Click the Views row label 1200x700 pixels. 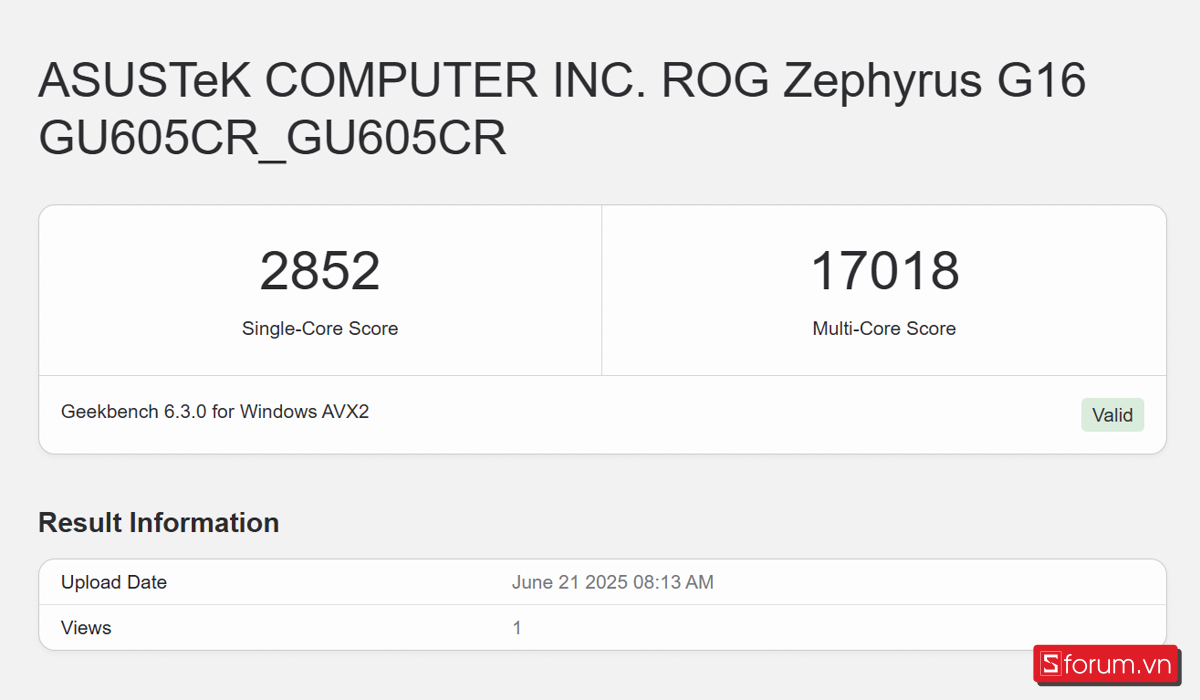click(x=86, y=628)
